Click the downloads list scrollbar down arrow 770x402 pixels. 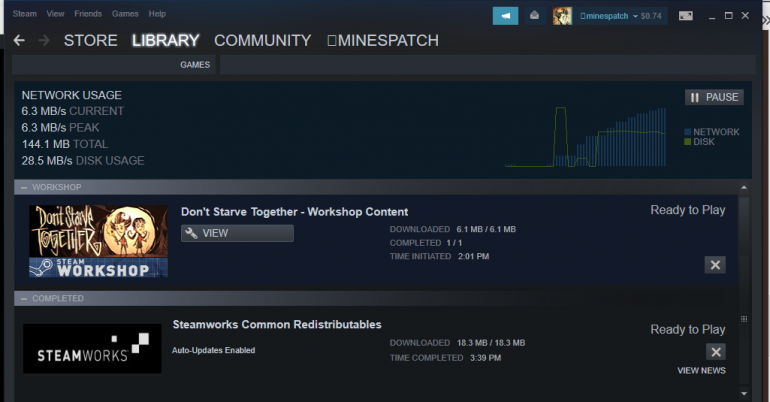(x=743, y=396)
